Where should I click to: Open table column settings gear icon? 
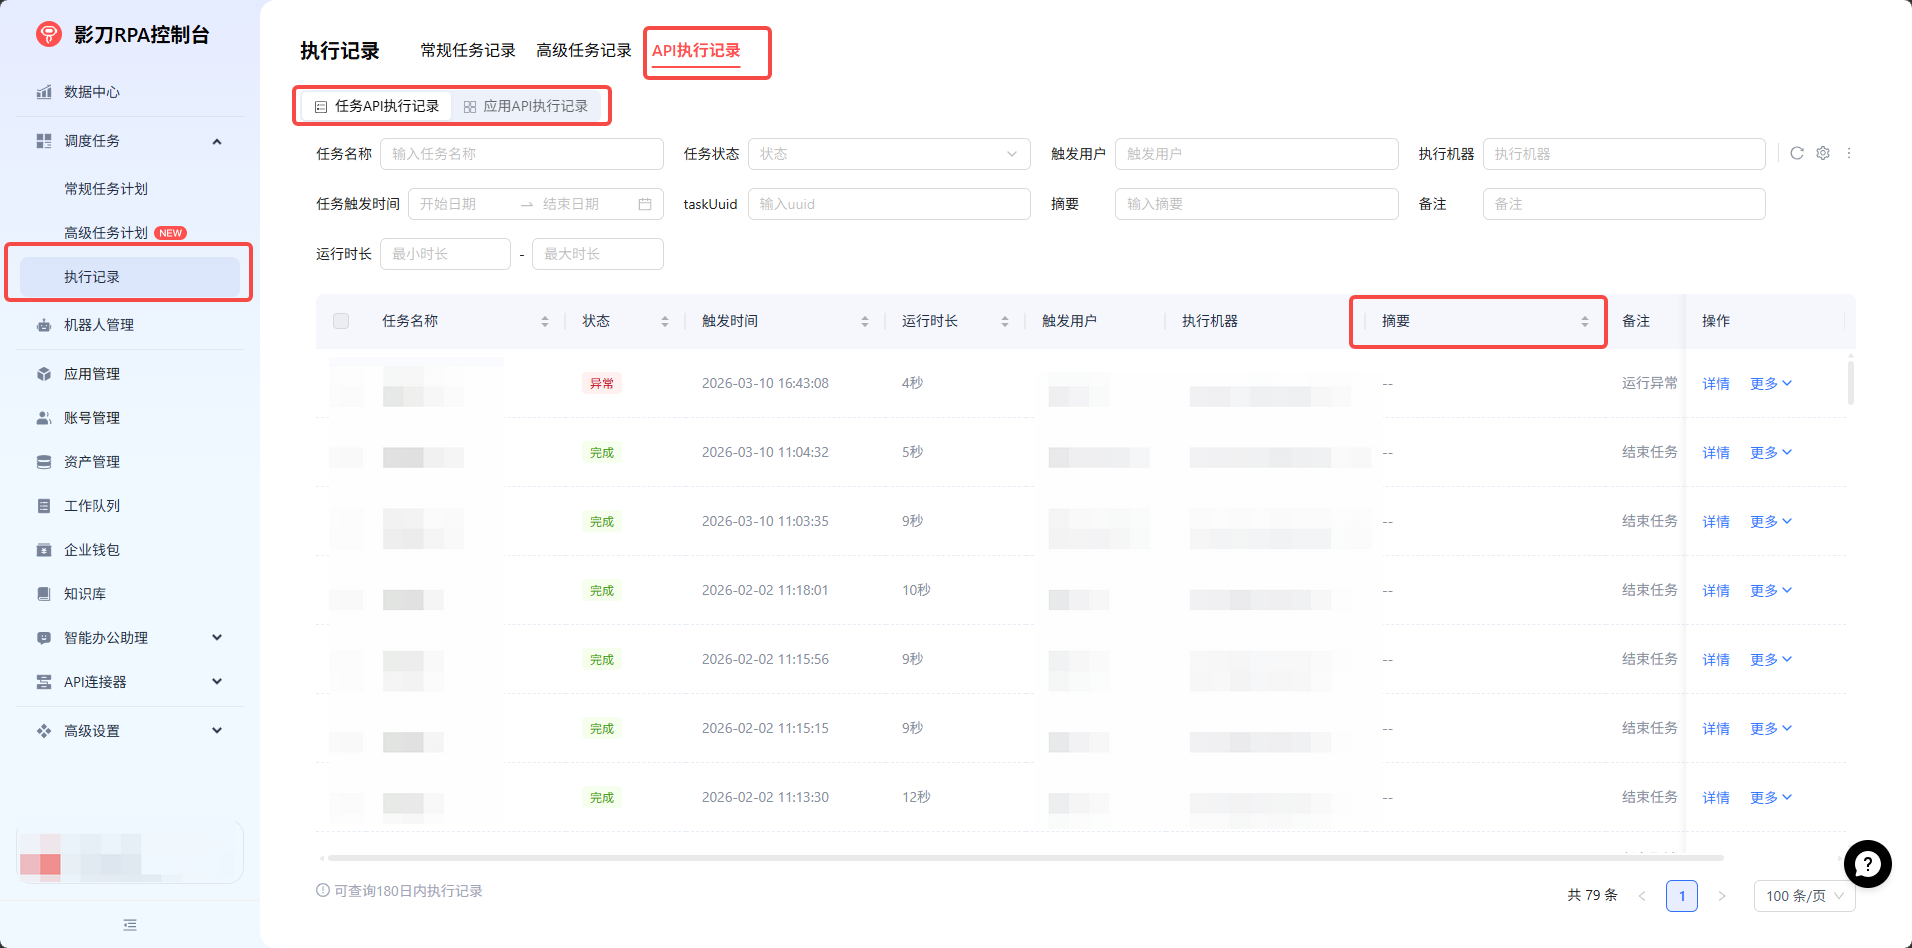(x=1823, y=153)
